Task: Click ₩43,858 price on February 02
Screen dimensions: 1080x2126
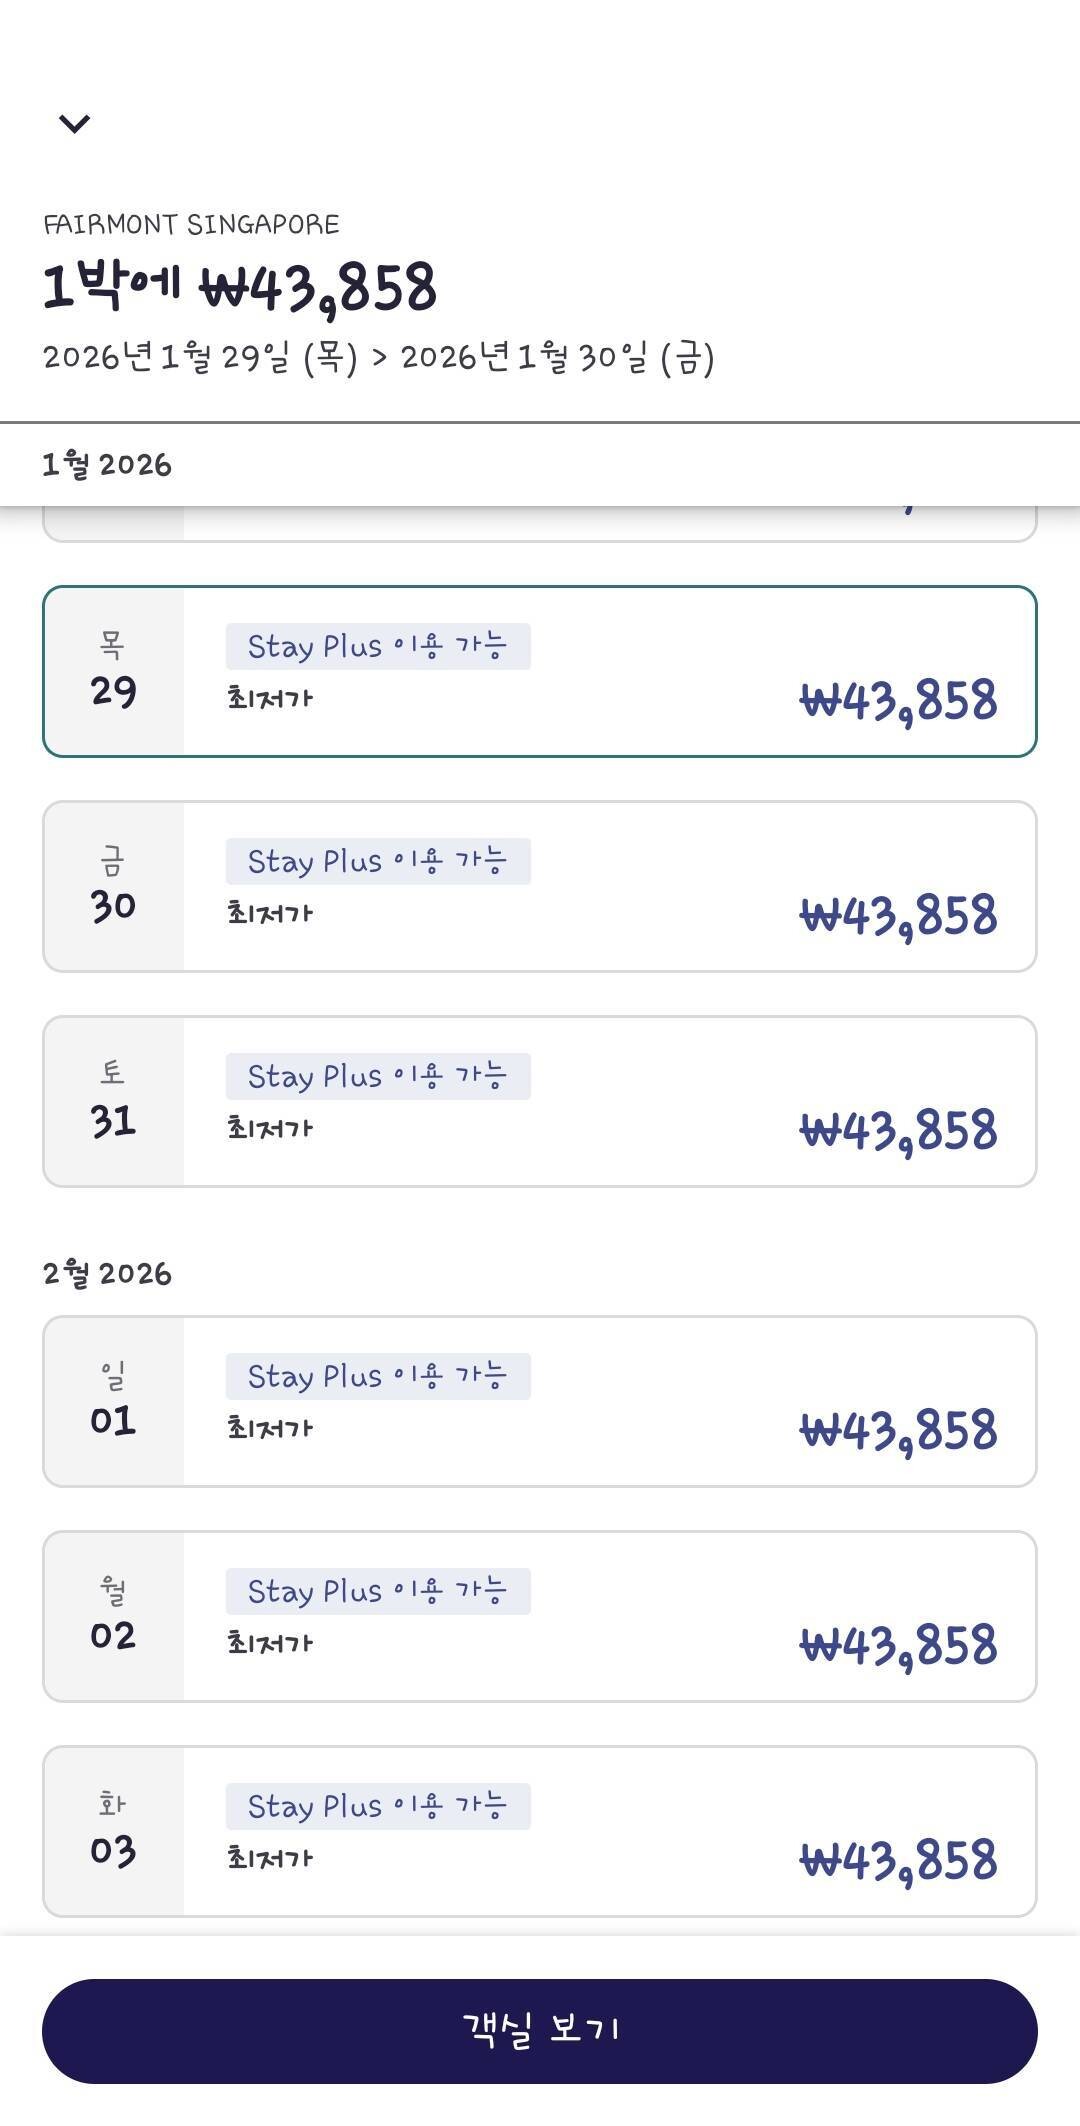Action: (x=898, y=1645)
